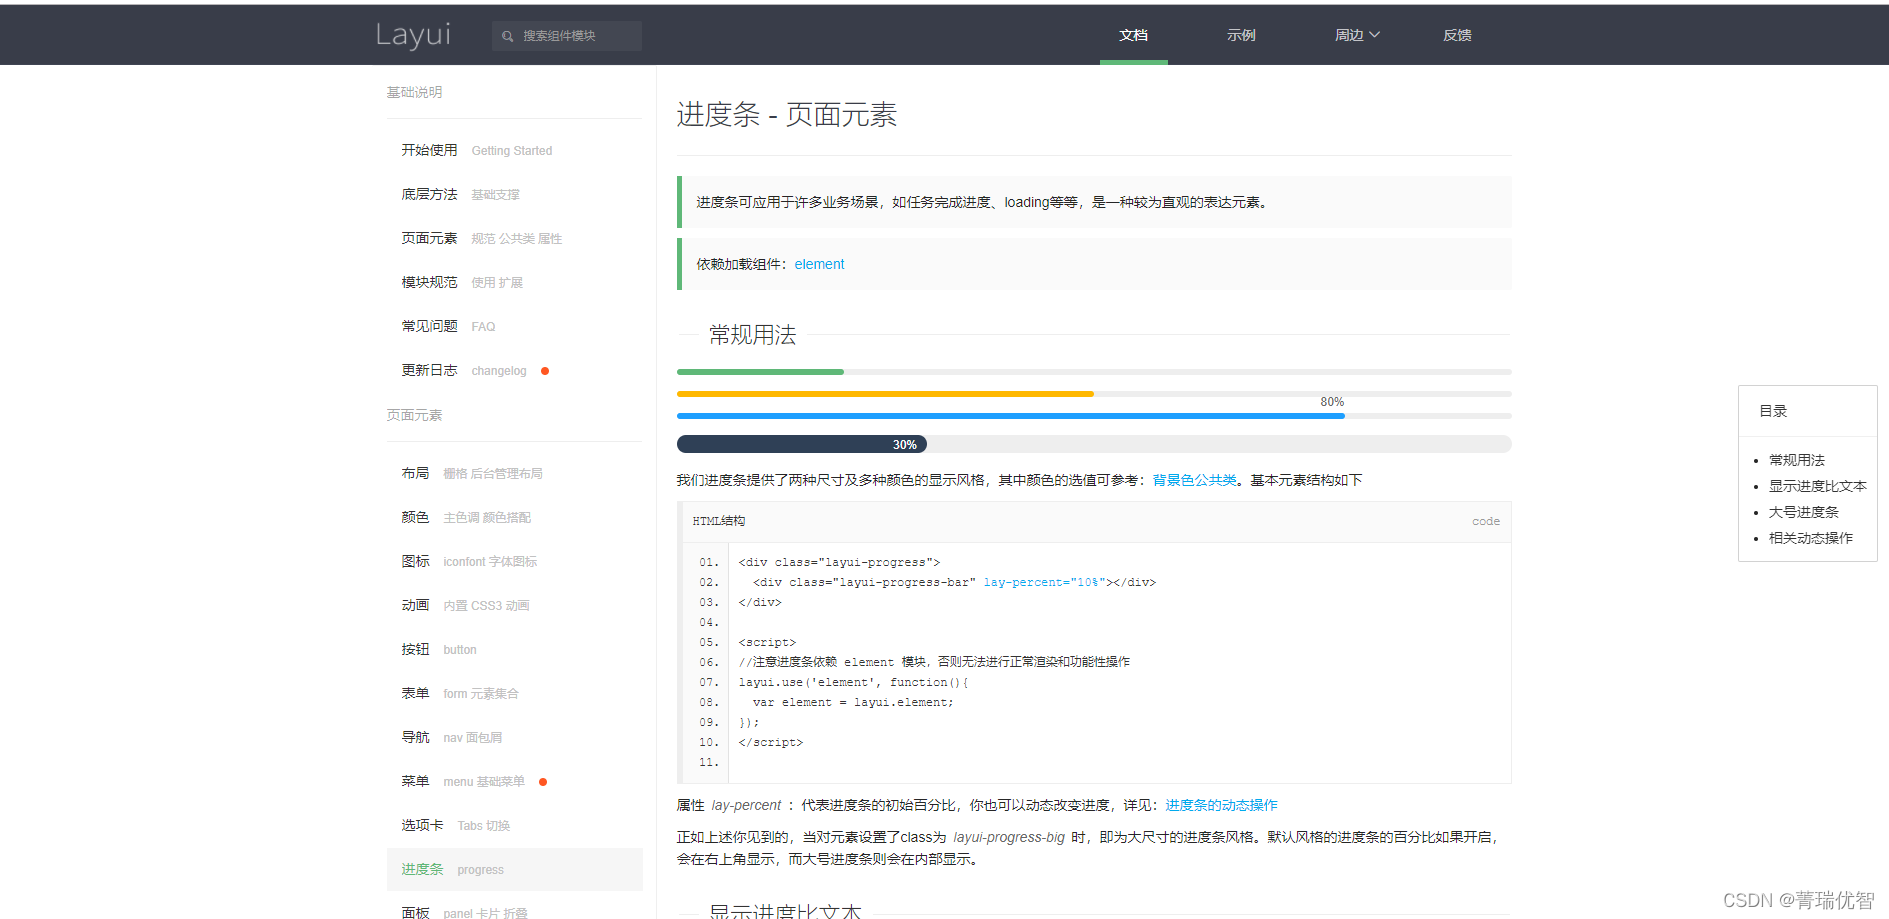The width and height of the screenshot is (1889, 919).
Task: Click the green progress bar
Action: (760, 372)
